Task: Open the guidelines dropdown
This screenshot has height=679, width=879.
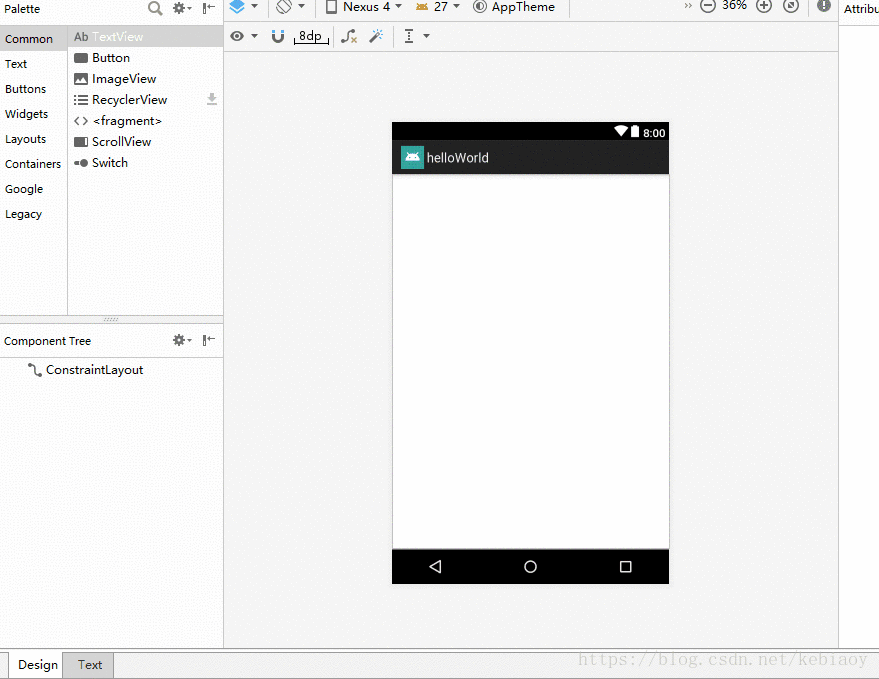Action: pyautogui.click(x=417, y=36)
